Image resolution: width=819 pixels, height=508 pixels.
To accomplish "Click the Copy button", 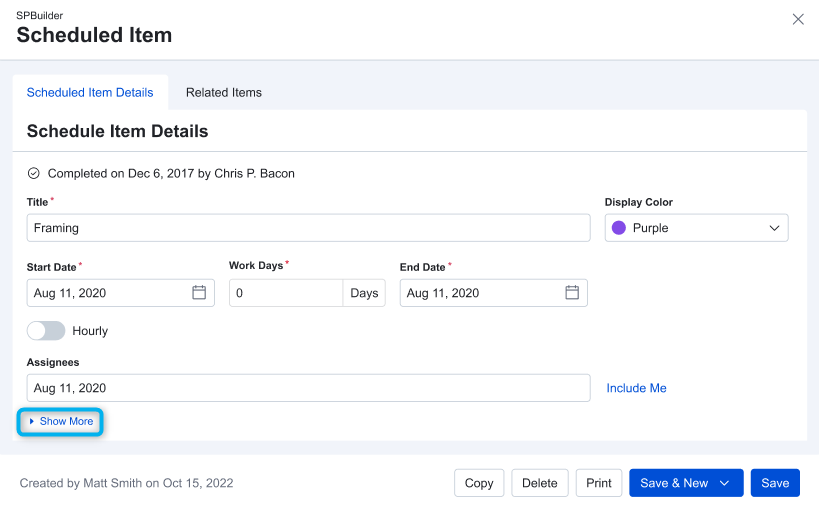I will pos(479,483).
